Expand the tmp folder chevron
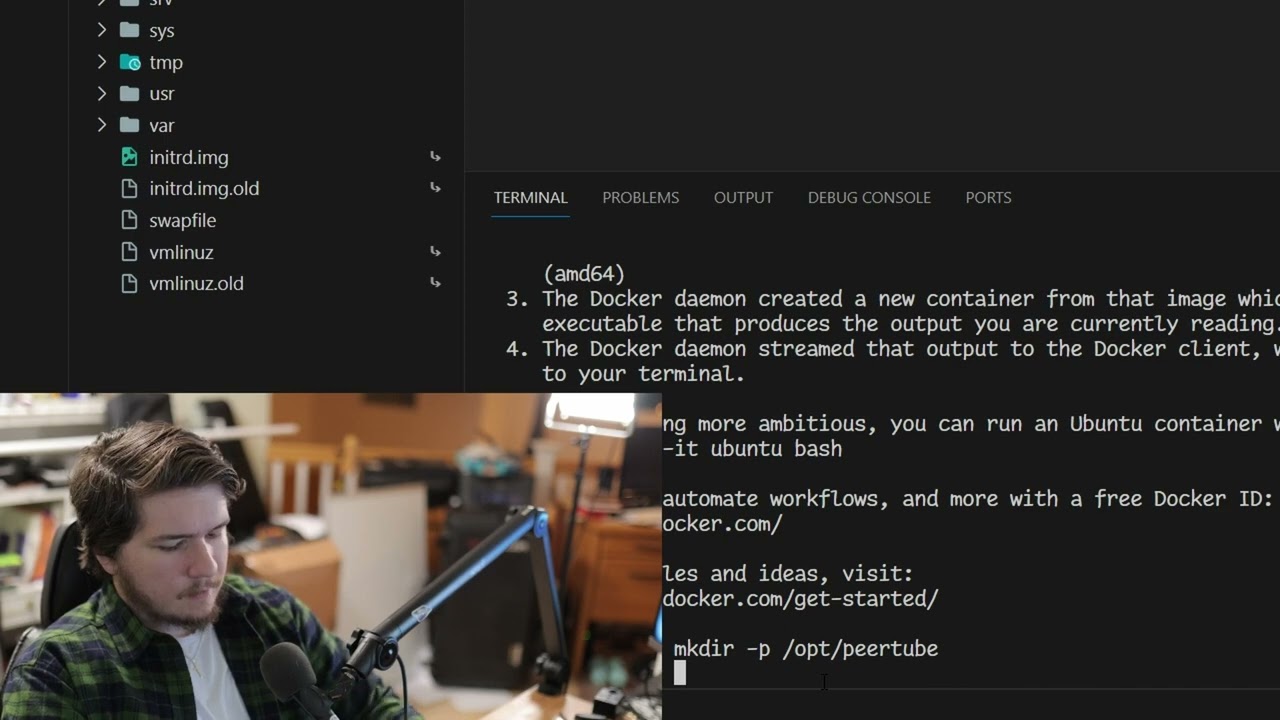 click(102, 62)
